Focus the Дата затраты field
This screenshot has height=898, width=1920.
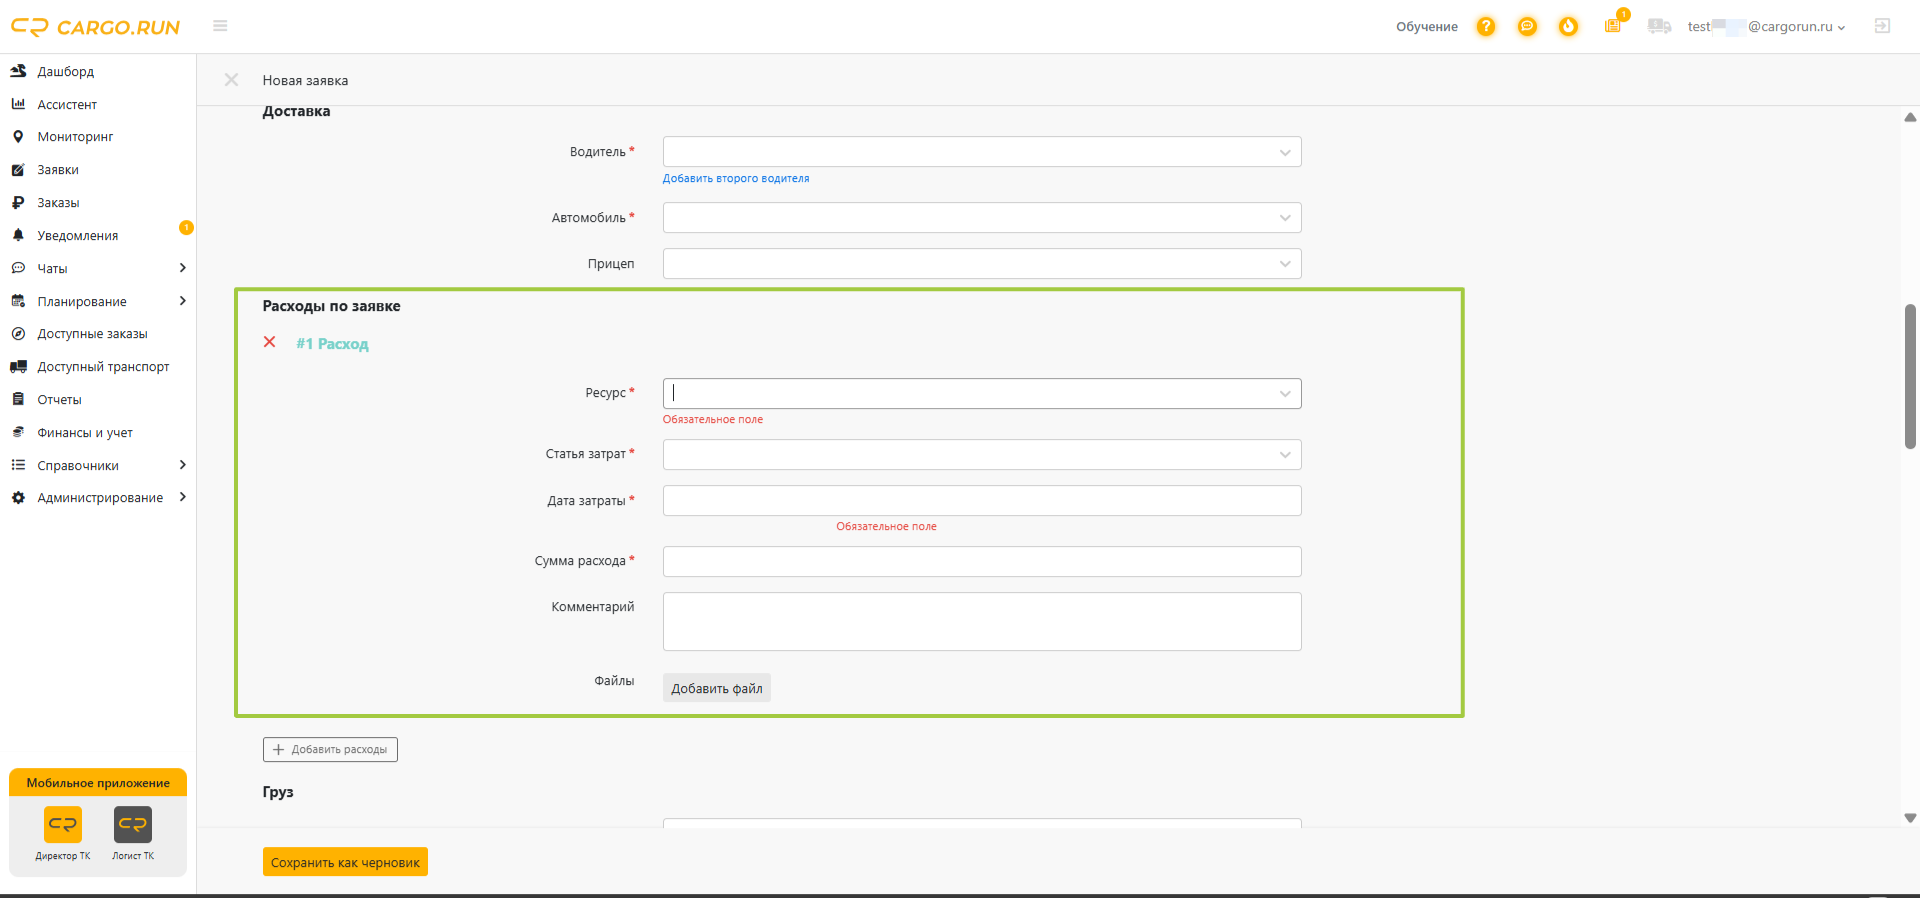982,501
